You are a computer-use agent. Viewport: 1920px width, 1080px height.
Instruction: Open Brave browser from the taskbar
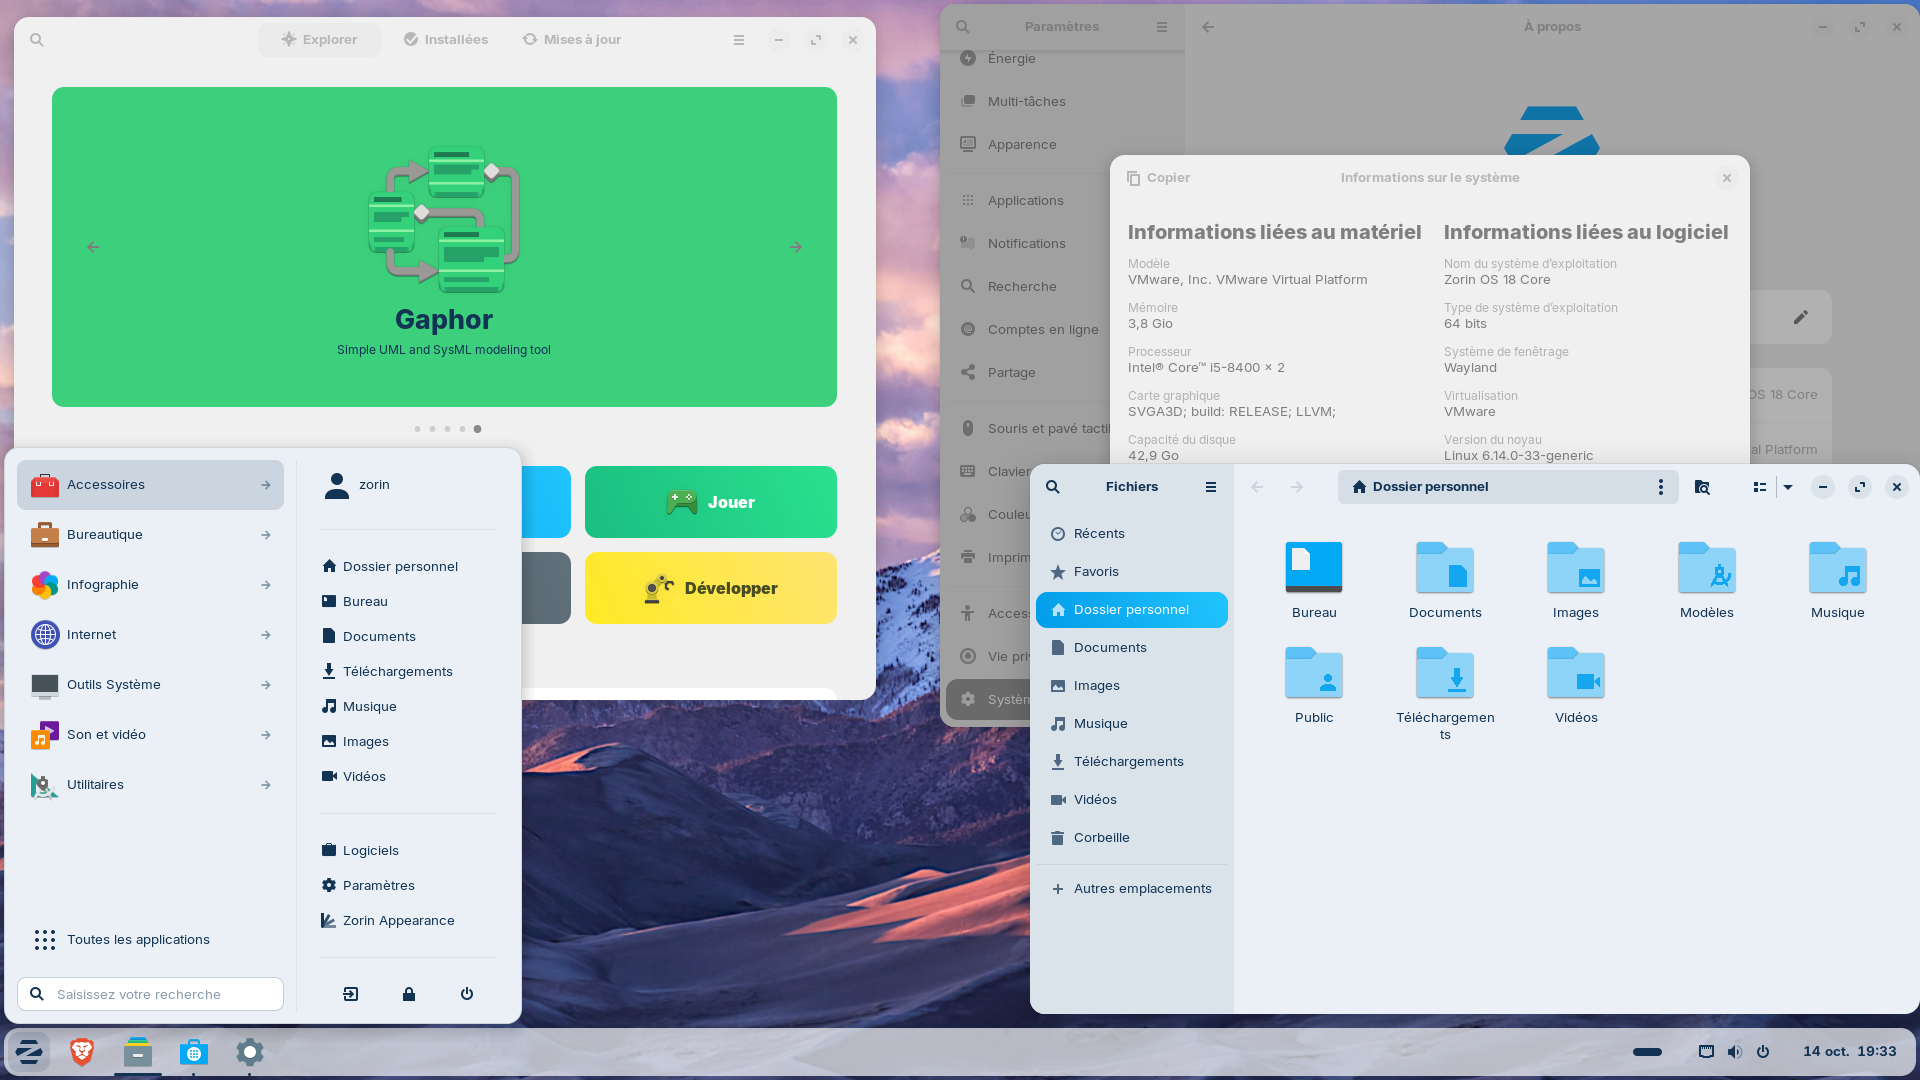[82, 1052]
